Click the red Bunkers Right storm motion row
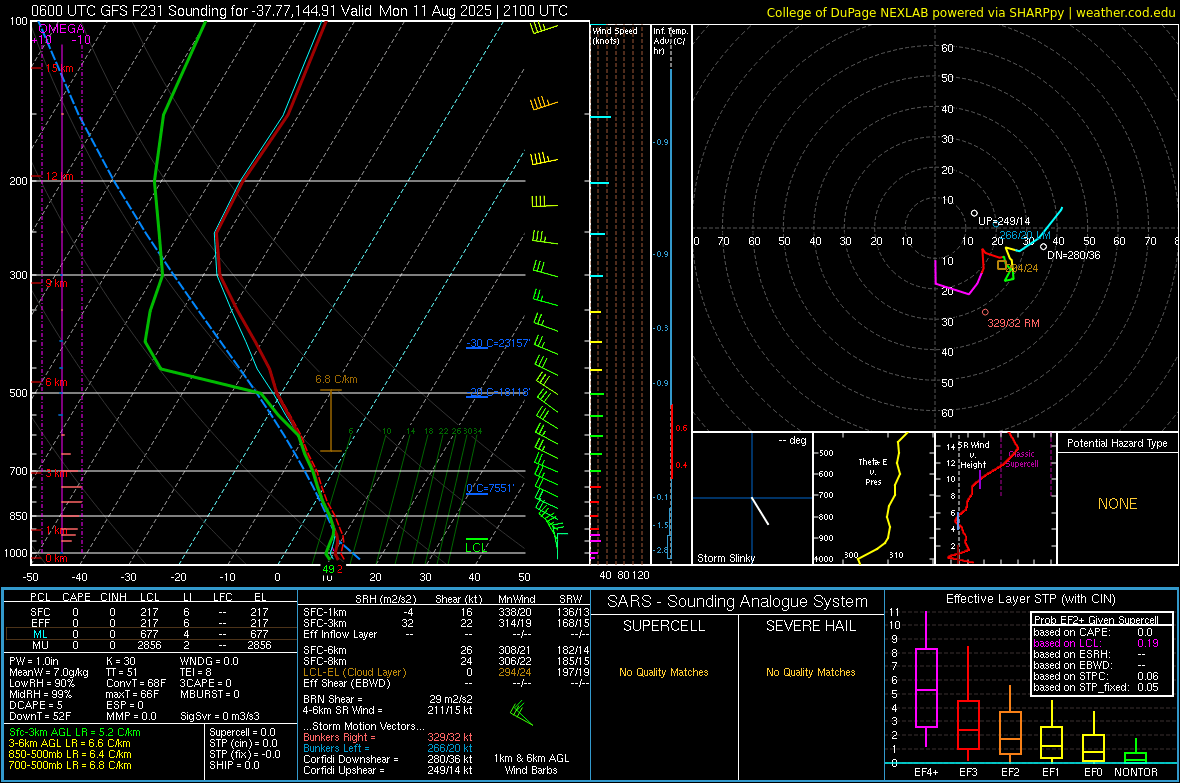 click(388, 737)
